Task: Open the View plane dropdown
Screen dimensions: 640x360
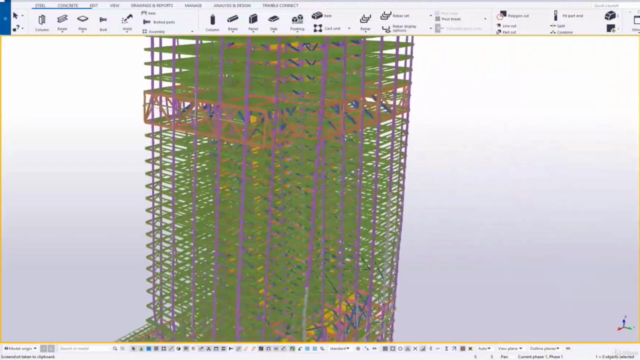Action: click(x=510, y=349)
